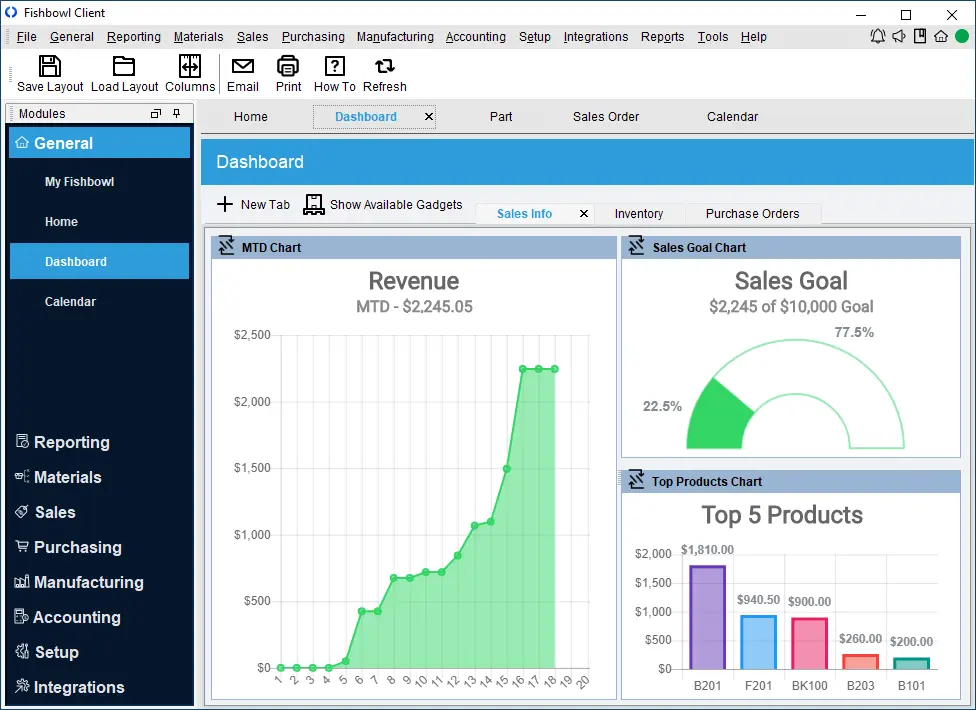Image resolution: width=976 pixels, height=710 pixels.
Task: Click the home icon near the status indicator
Action: coord(940,36)
